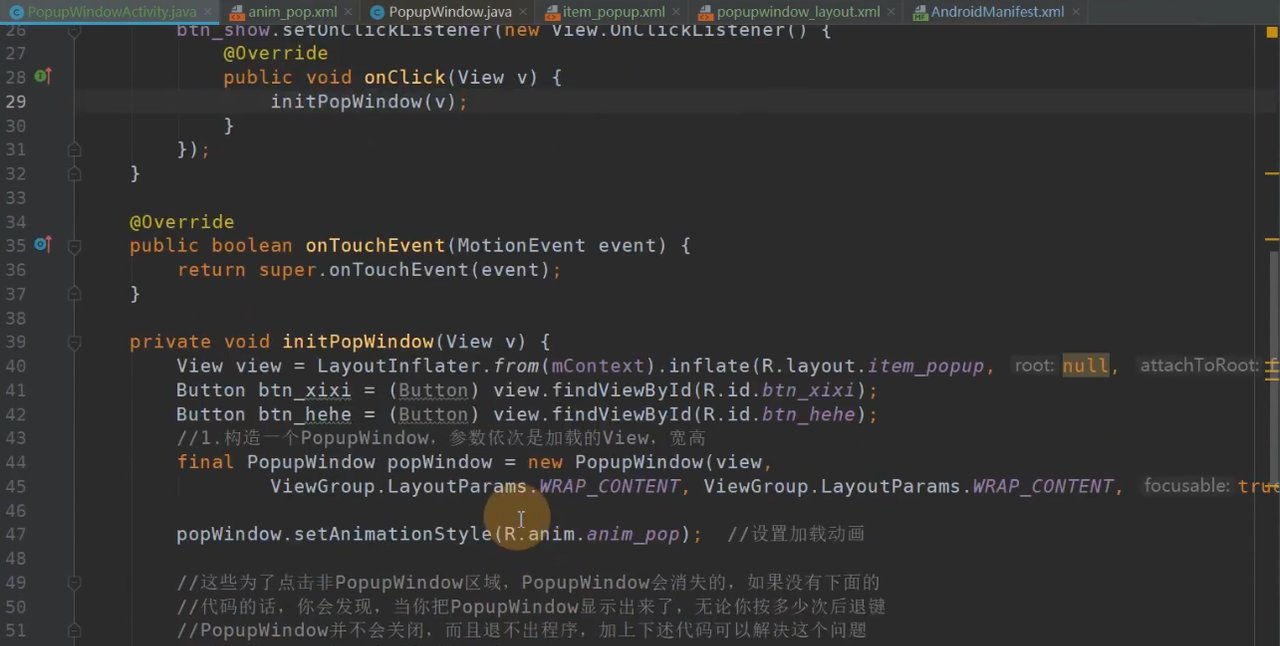Viewport: 1280px width, 646px height.
Task: Click the analysis status indicator above the scrollbar
Action: [1271, 34]
